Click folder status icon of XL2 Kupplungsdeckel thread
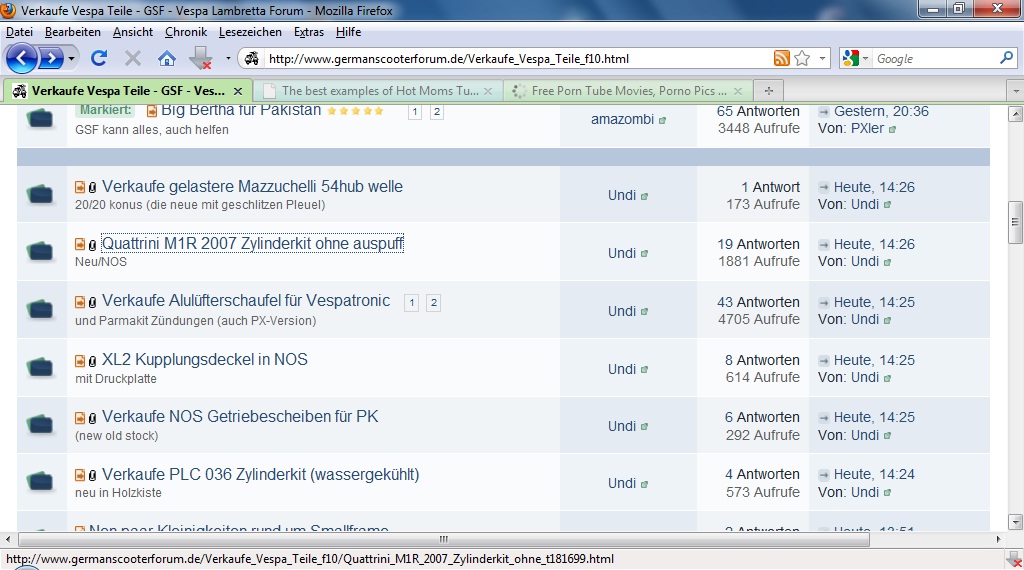This screenshot has height=570, width=1024. (40, 368)
